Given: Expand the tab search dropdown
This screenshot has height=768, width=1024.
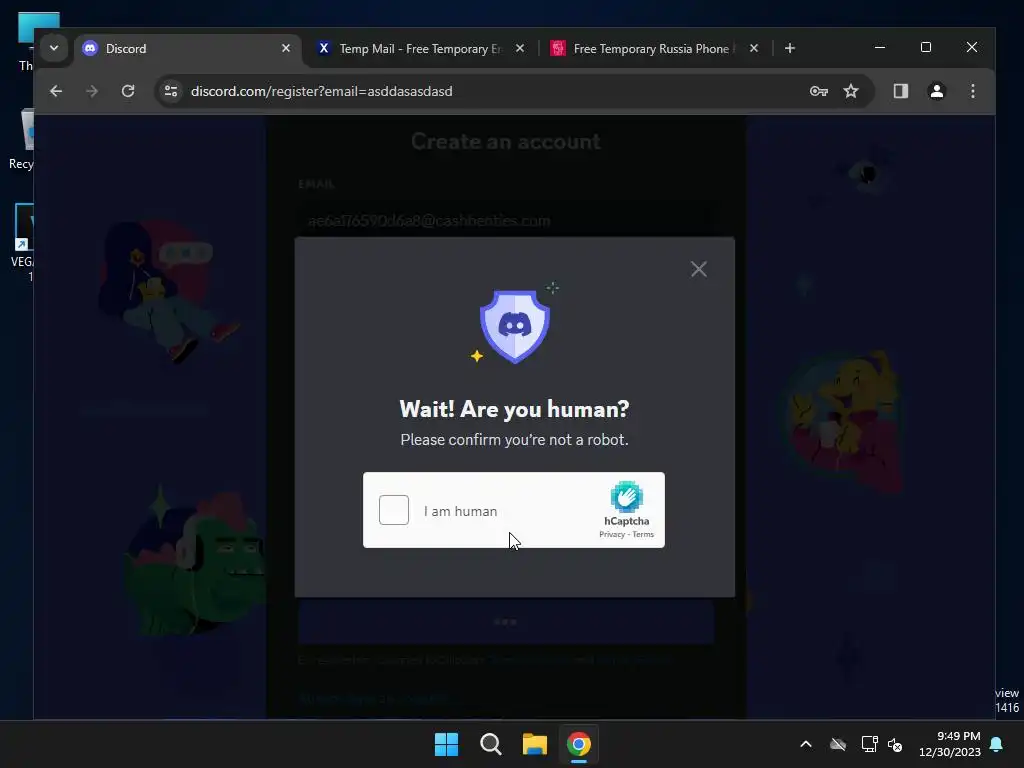Looking at the screenshot, I should [x=54, y=48].
